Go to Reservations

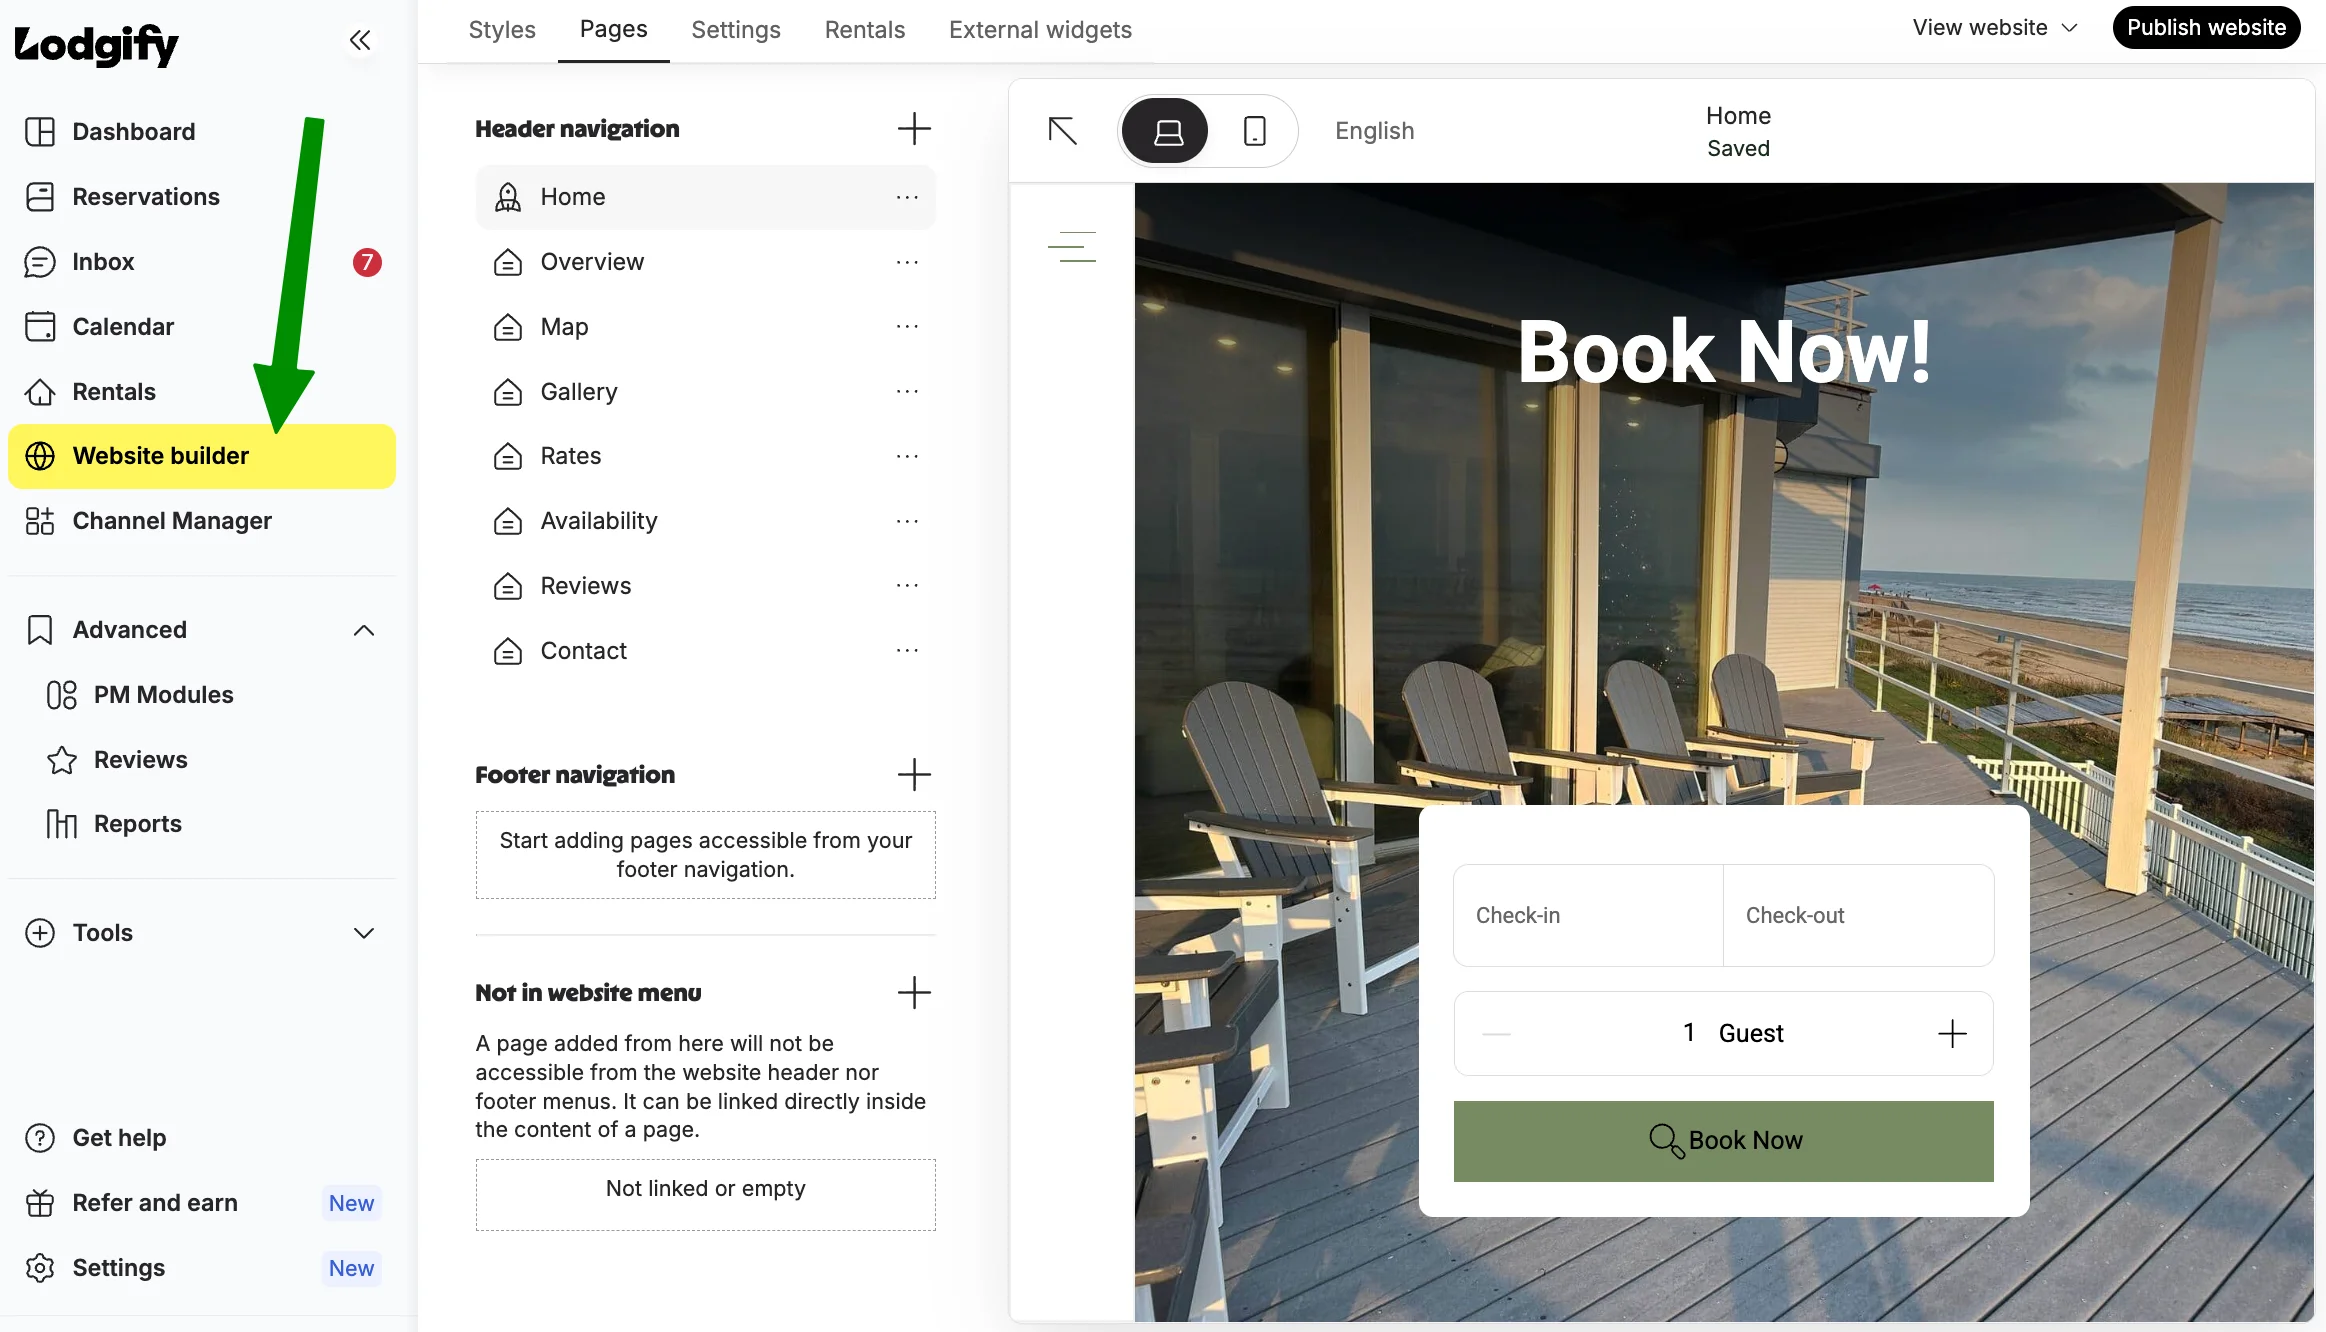[x=203, y=197]
